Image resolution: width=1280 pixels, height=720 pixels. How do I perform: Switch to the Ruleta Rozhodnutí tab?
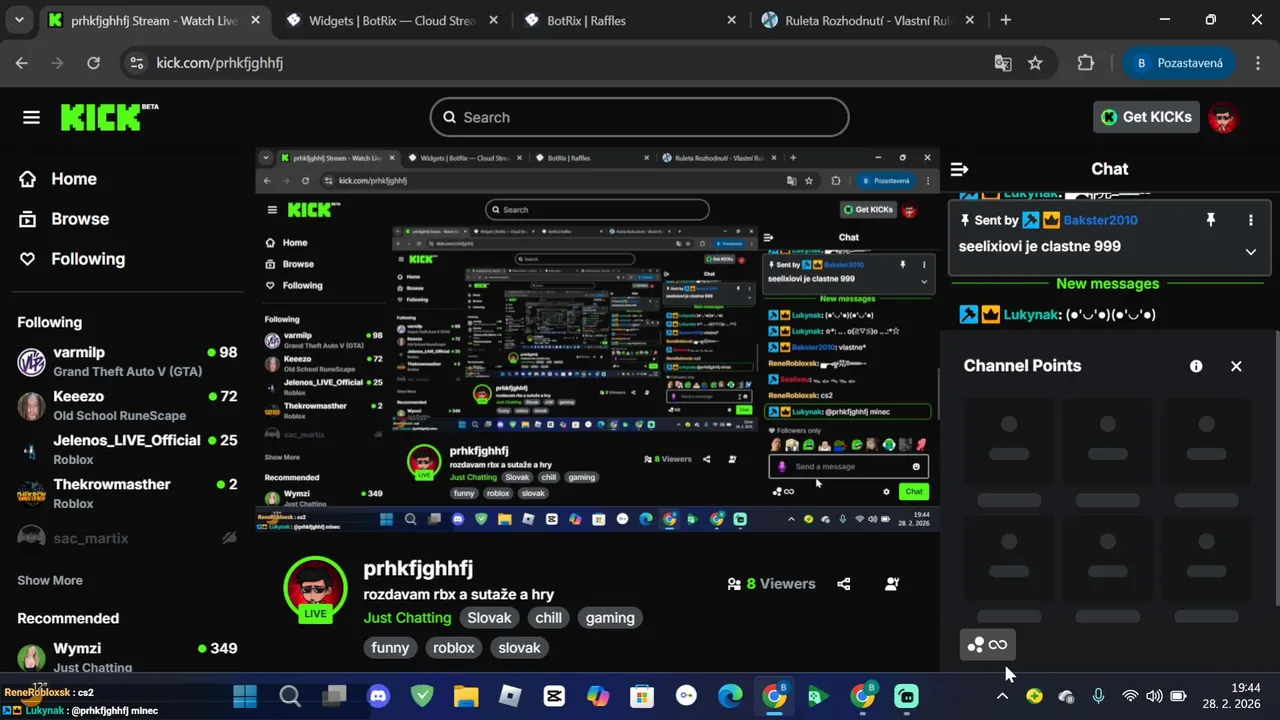click(868, 20)
